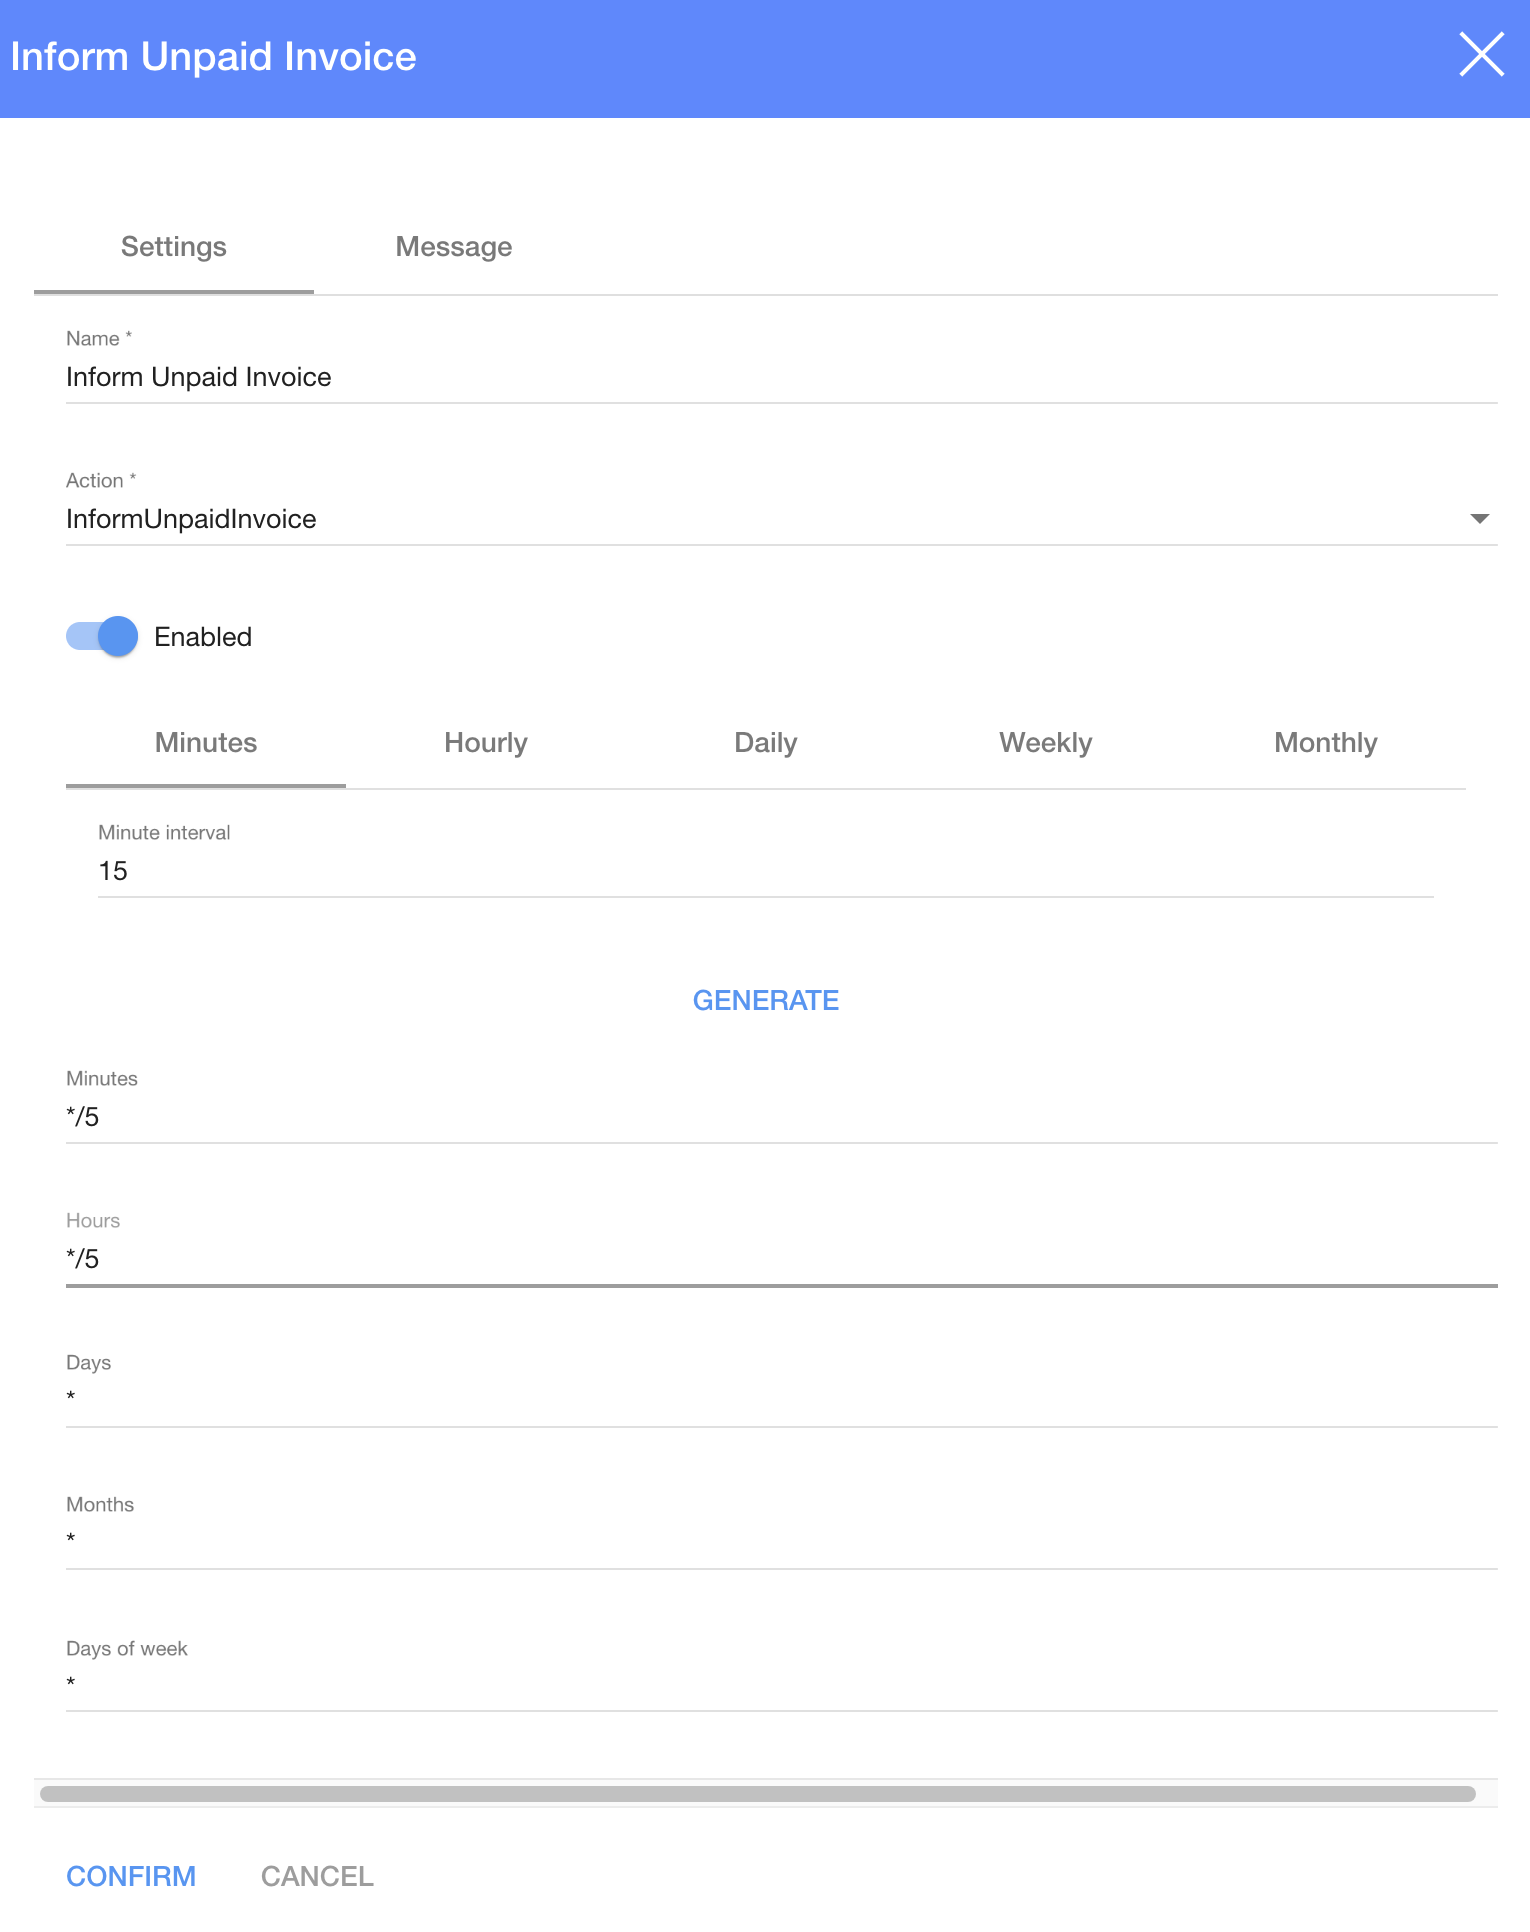The width and height of the screenshot is (1530, 1932).
Task: Select the Hourly schedule tab
Action: [x=486, y=743]
